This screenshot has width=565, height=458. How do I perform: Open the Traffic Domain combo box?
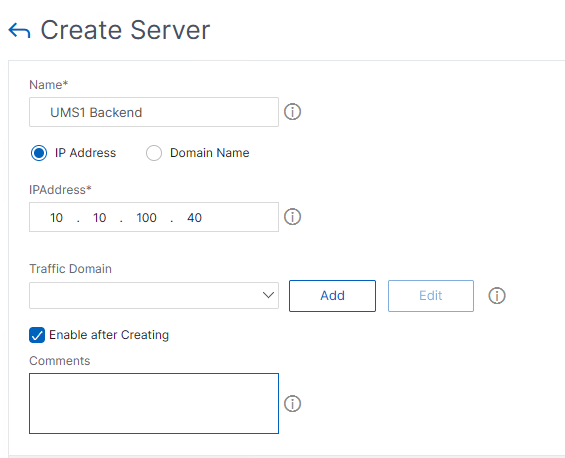pyautogui.click(x=154, y=295)
